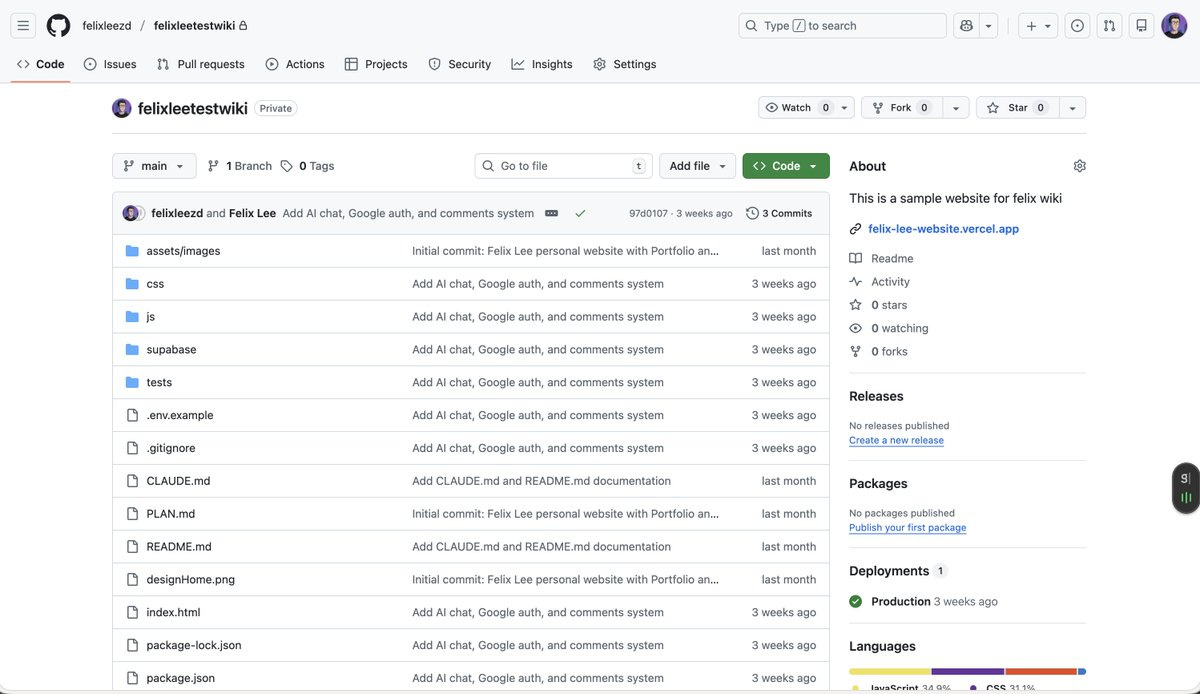
Task: Open README.md file row
Action: (x=471, y=547)
